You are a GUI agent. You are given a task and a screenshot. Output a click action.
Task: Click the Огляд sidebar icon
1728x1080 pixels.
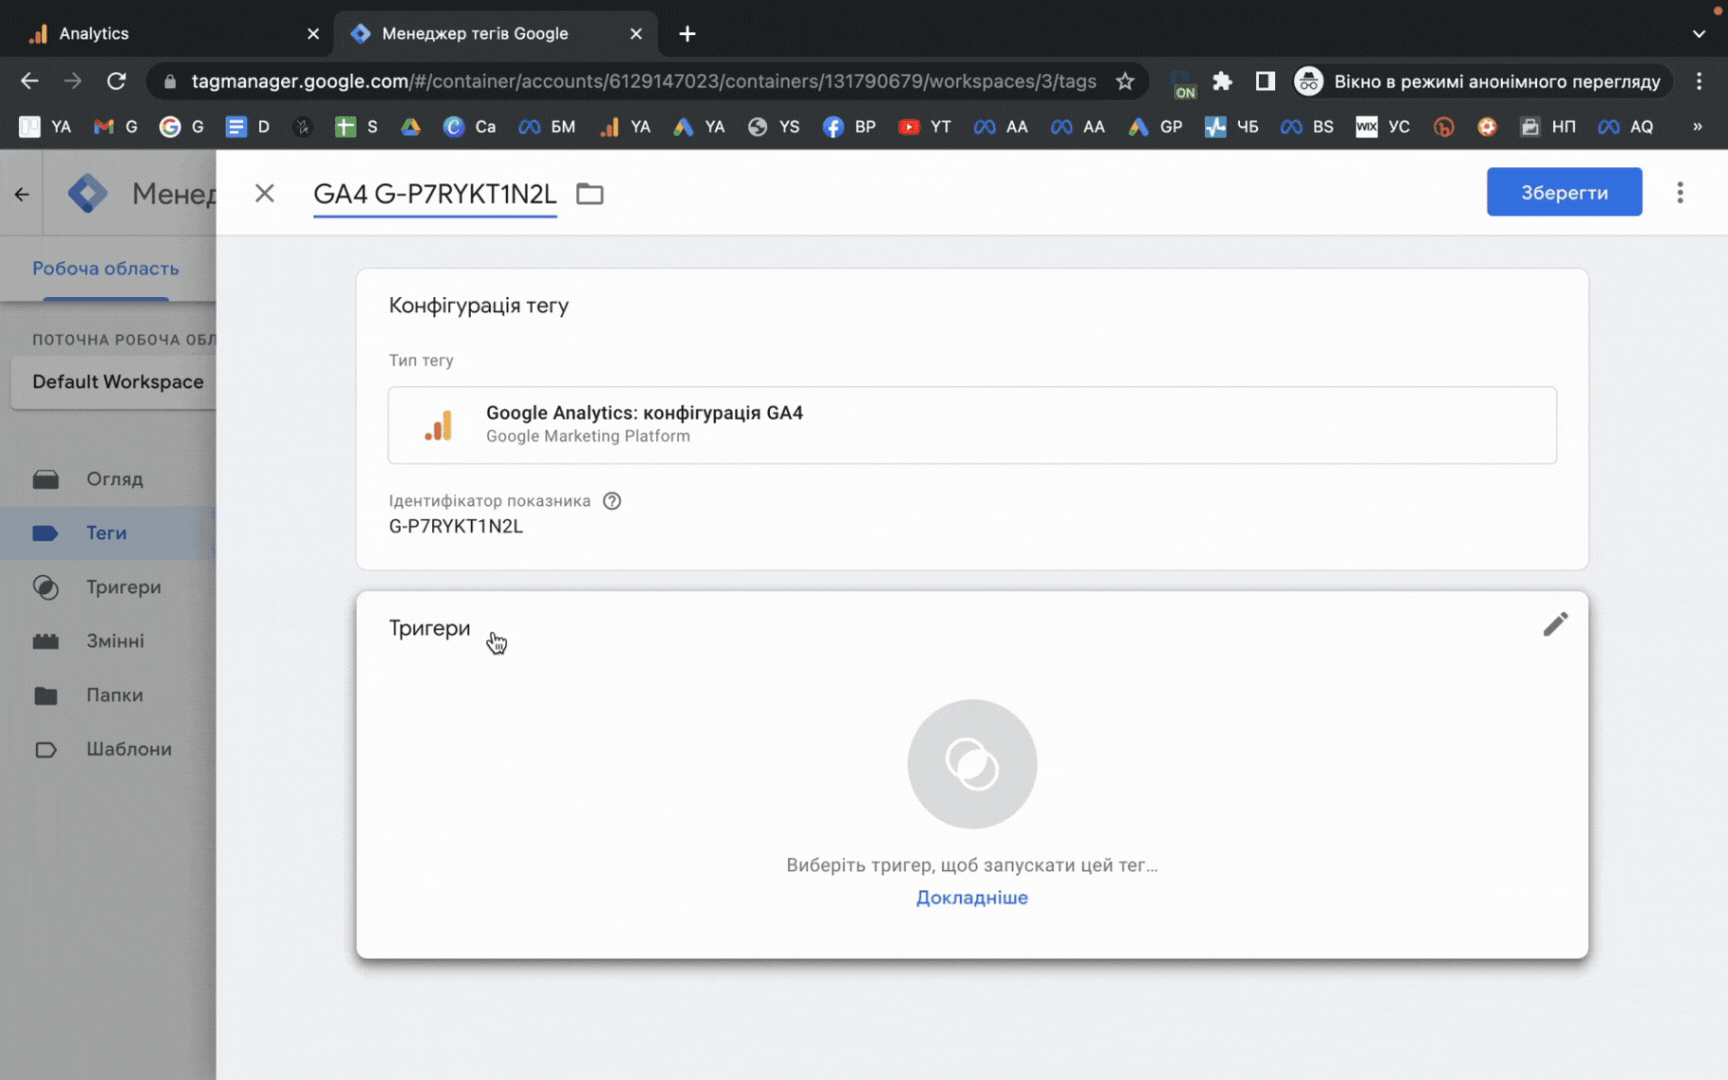pyautogui.click(x=46, y=479)
